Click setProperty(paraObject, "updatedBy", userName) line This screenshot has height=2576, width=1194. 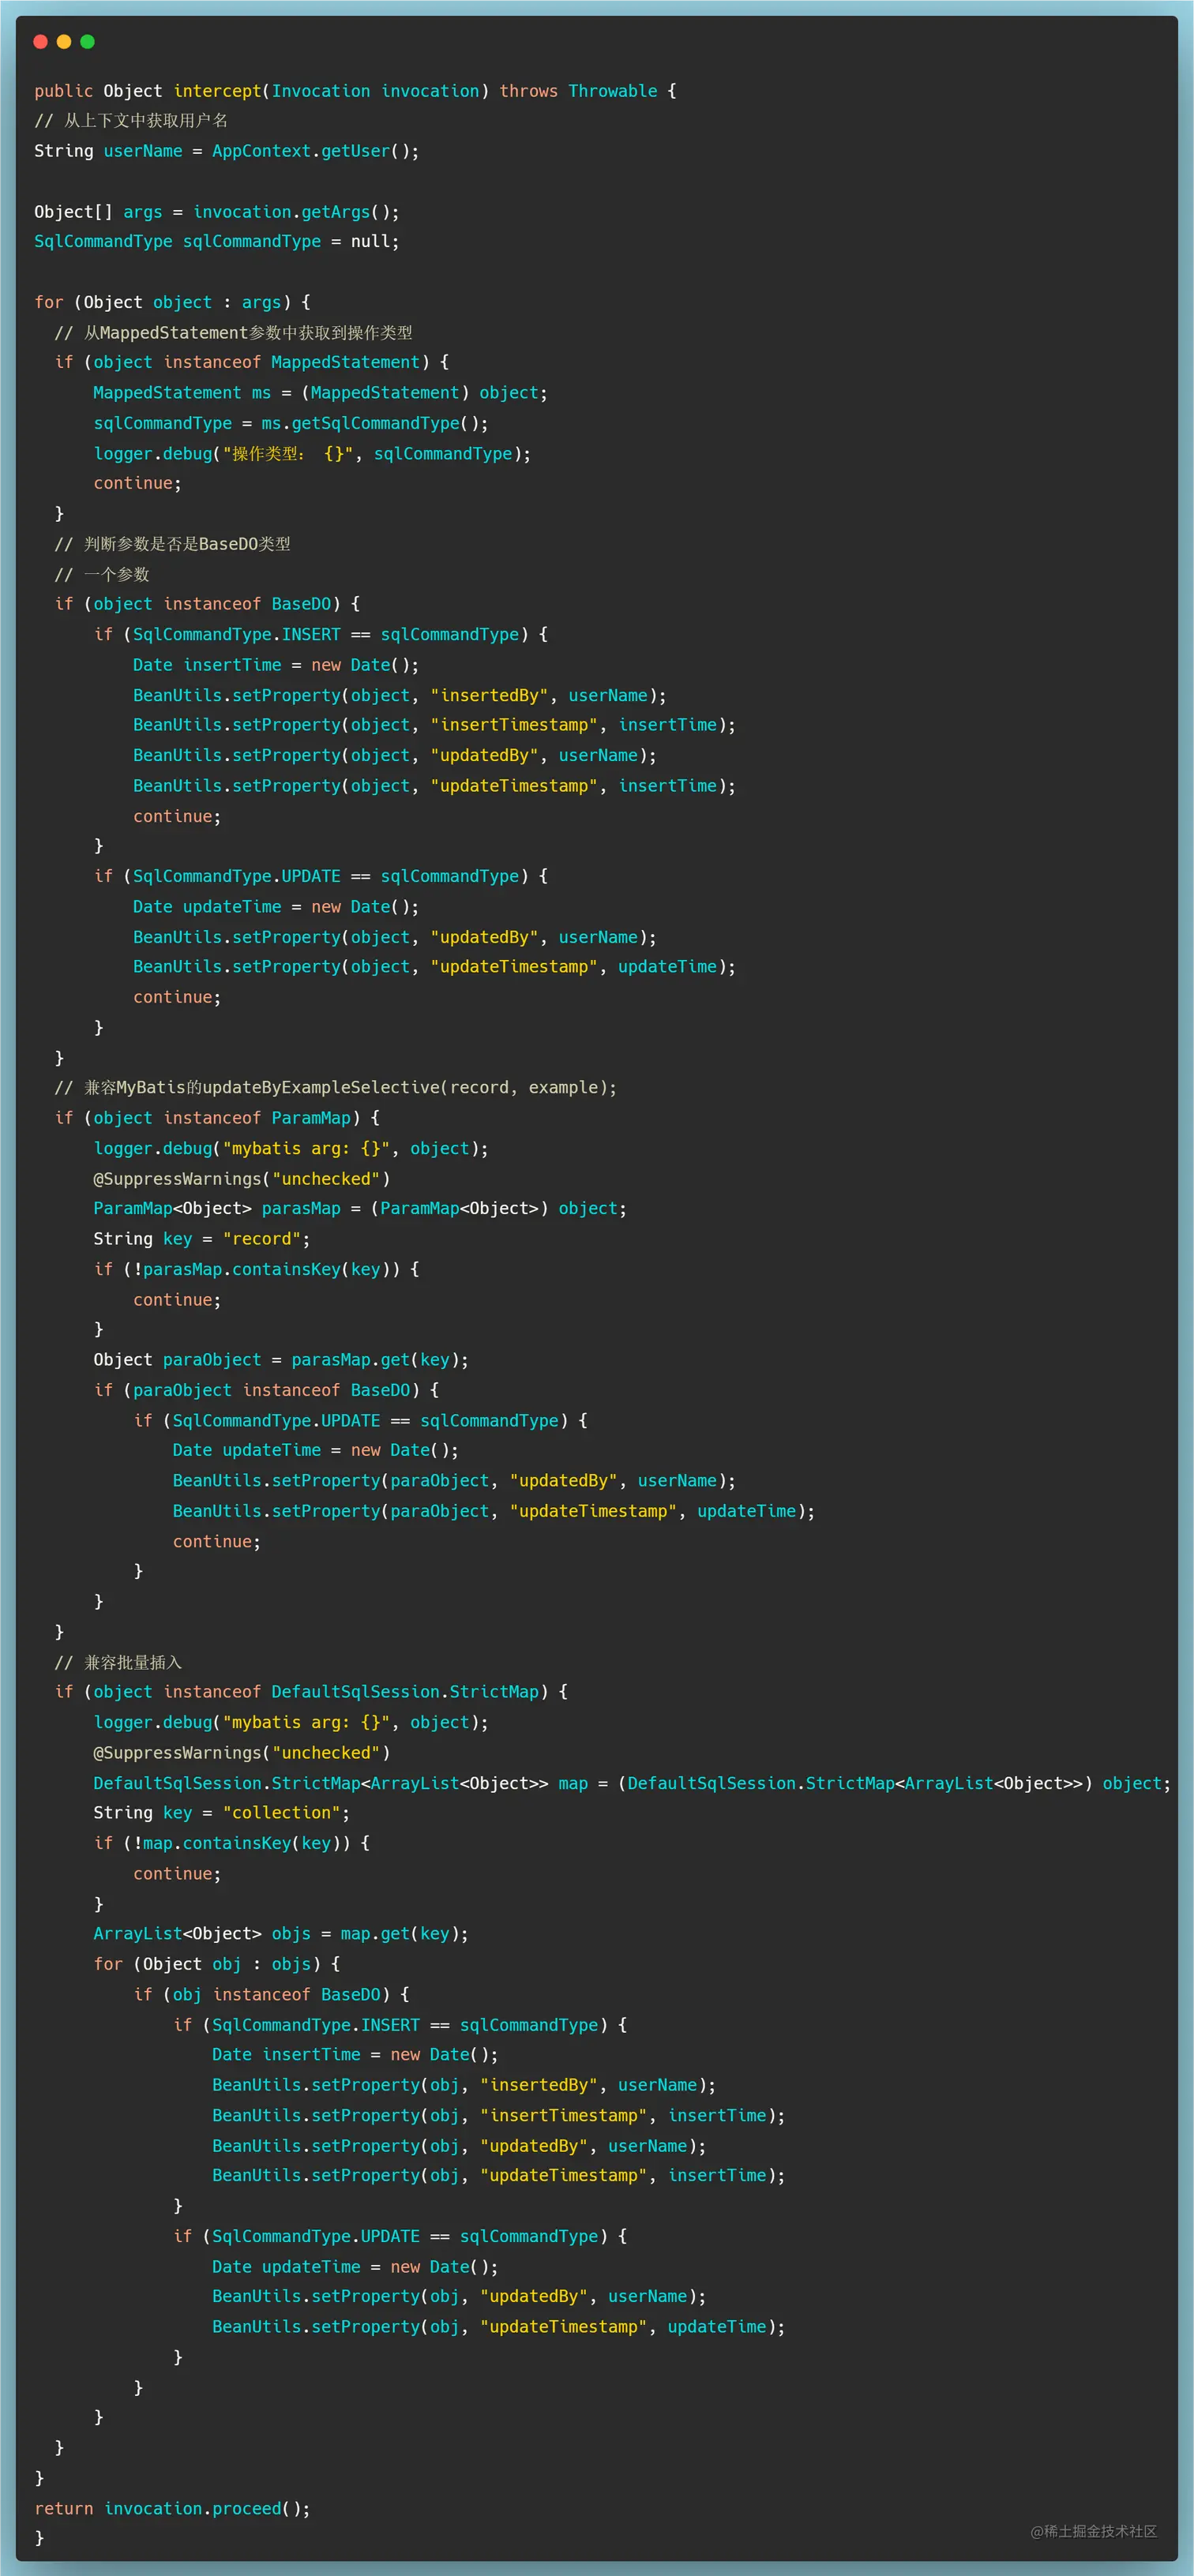point(454,1481)
